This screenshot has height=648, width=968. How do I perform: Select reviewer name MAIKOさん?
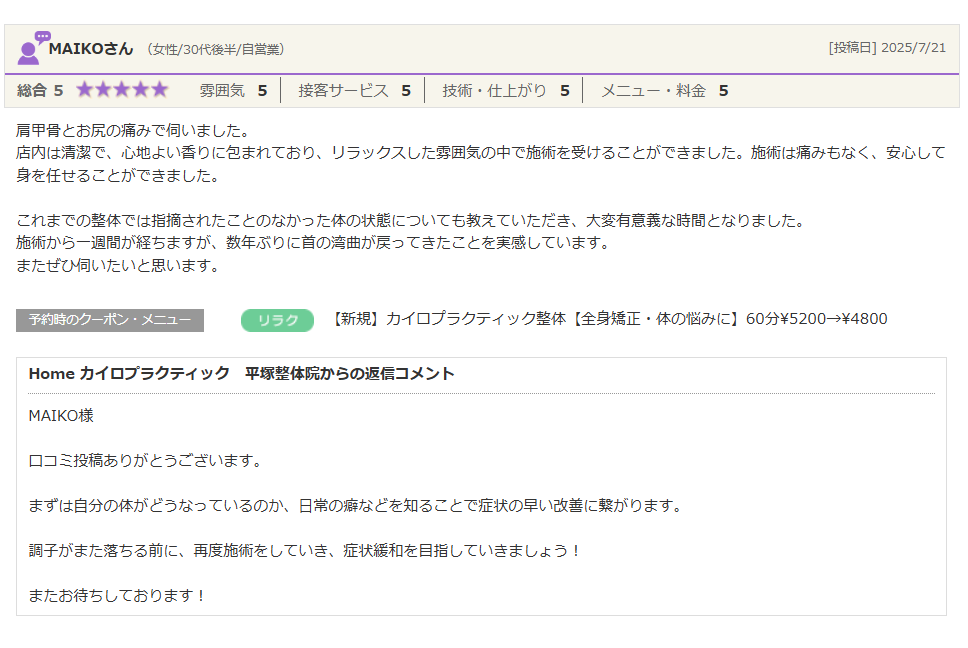point(91,49)
